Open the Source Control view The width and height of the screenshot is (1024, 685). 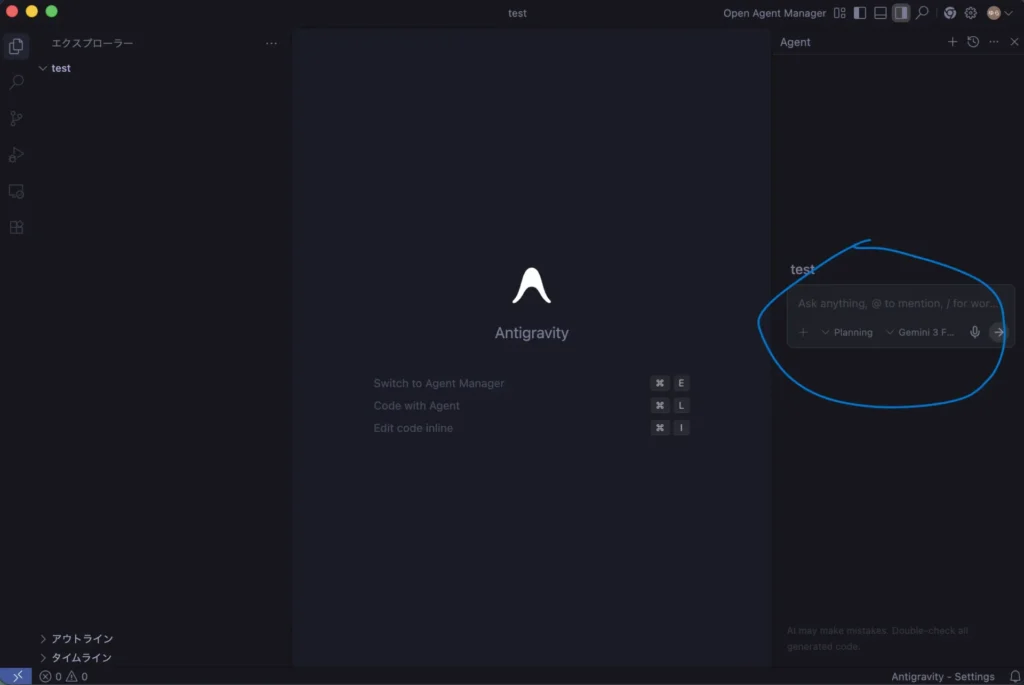coord(16,118)
